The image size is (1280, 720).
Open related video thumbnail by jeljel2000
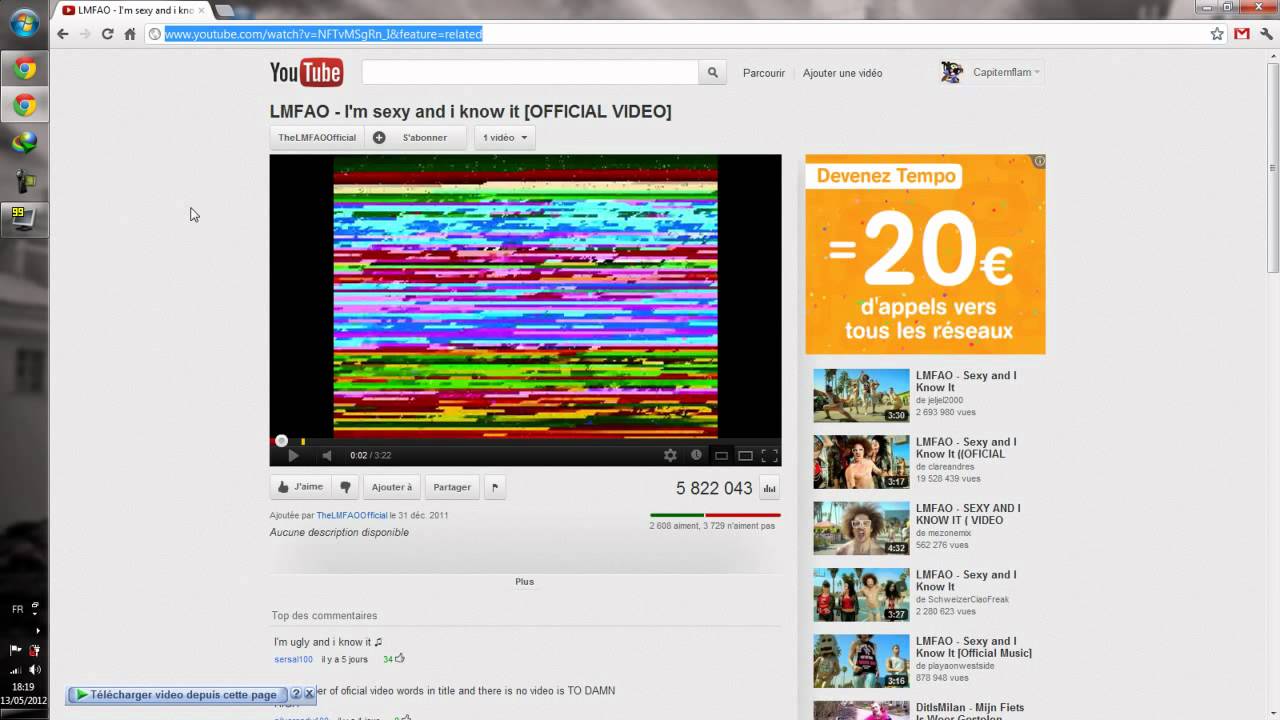861,395
